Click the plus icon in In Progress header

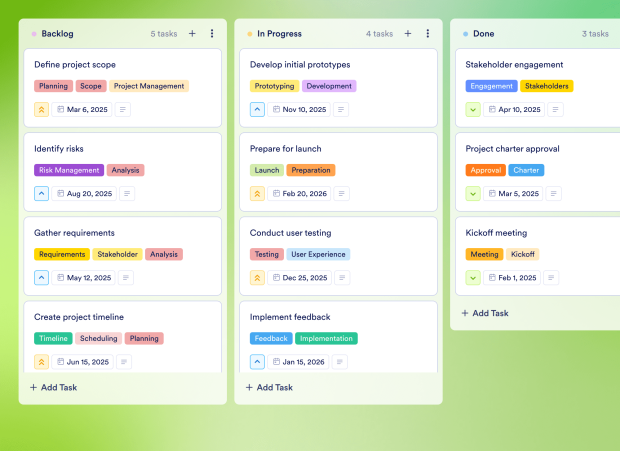408,33
